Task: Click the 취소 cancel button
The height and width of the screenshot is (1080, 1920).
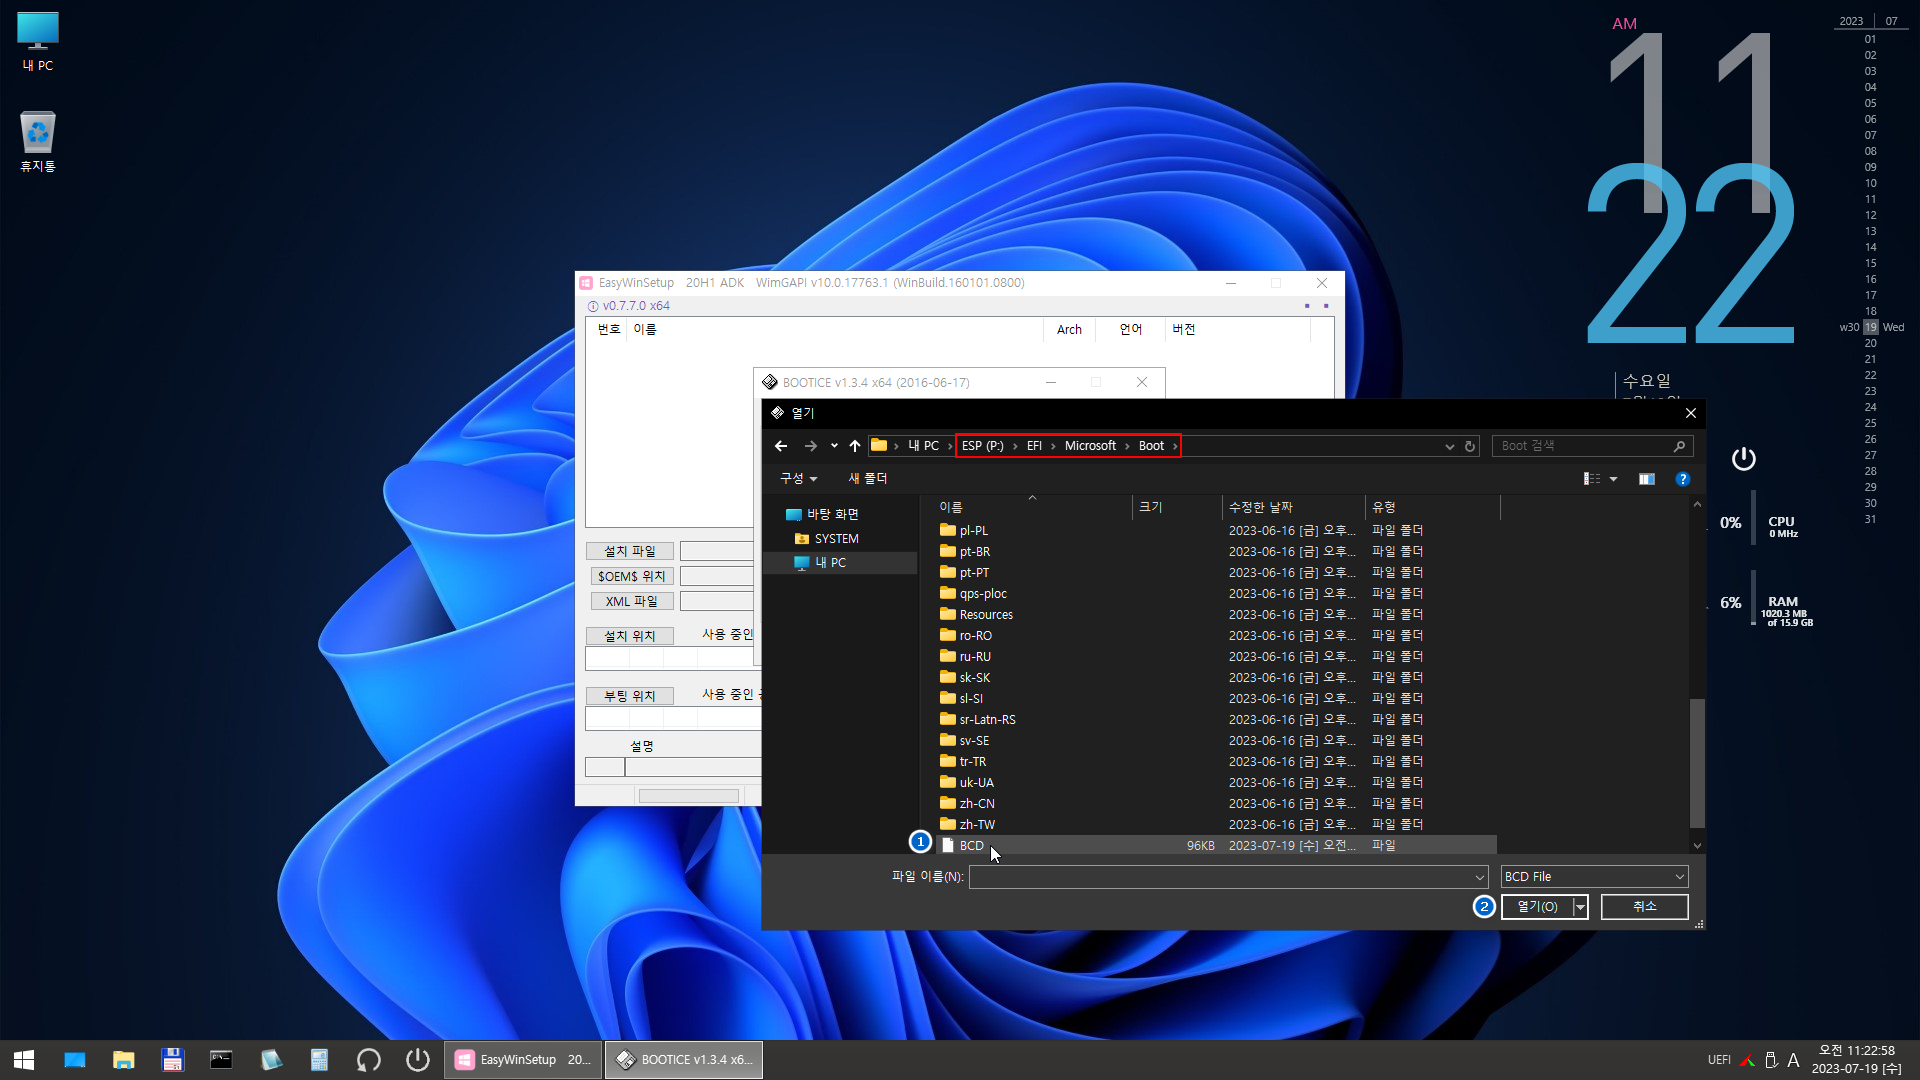Action: point(1645,907)
